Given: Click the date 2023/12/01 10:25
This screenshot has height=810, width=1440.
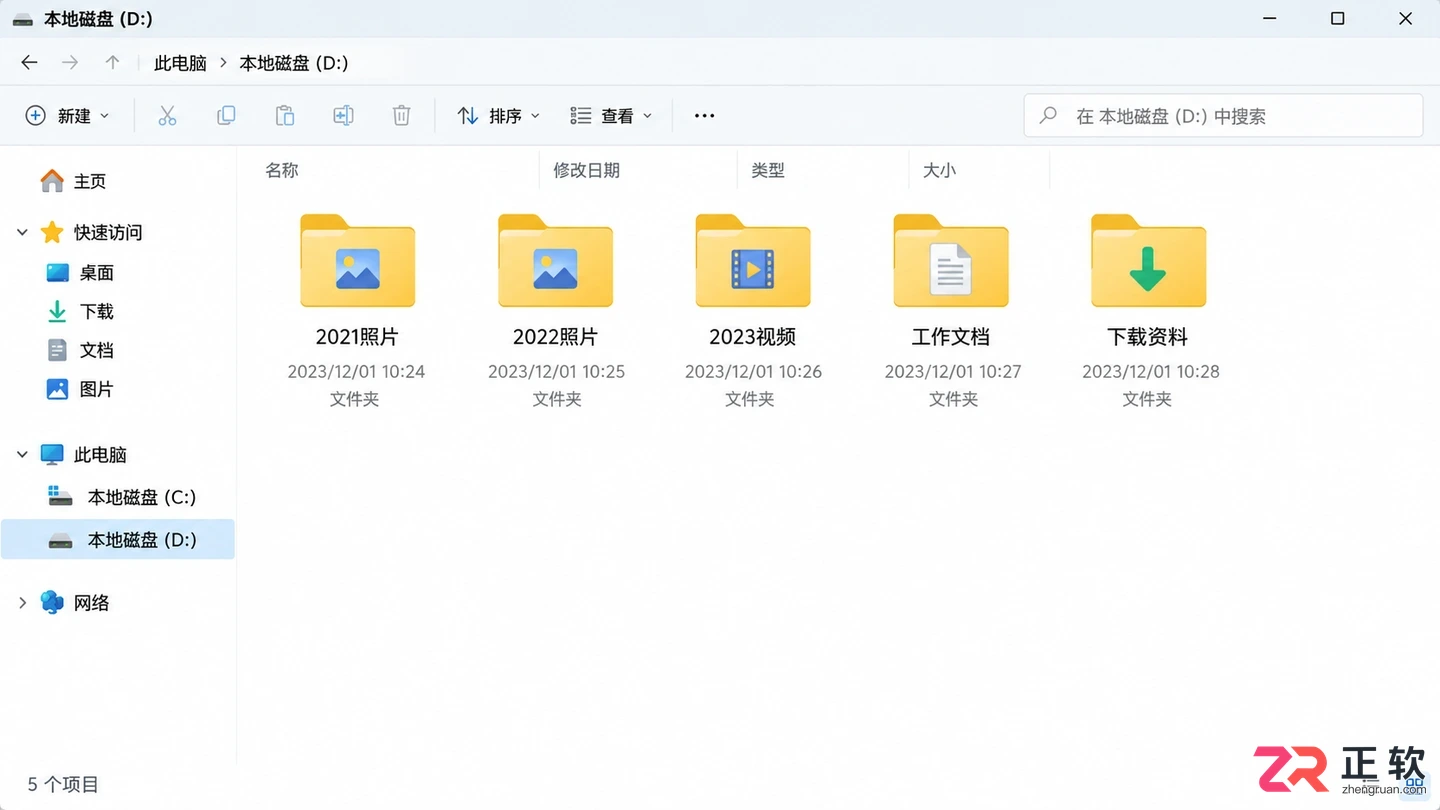Looking at the screenshot, I should pyautogui.click(x=556, y=371).
